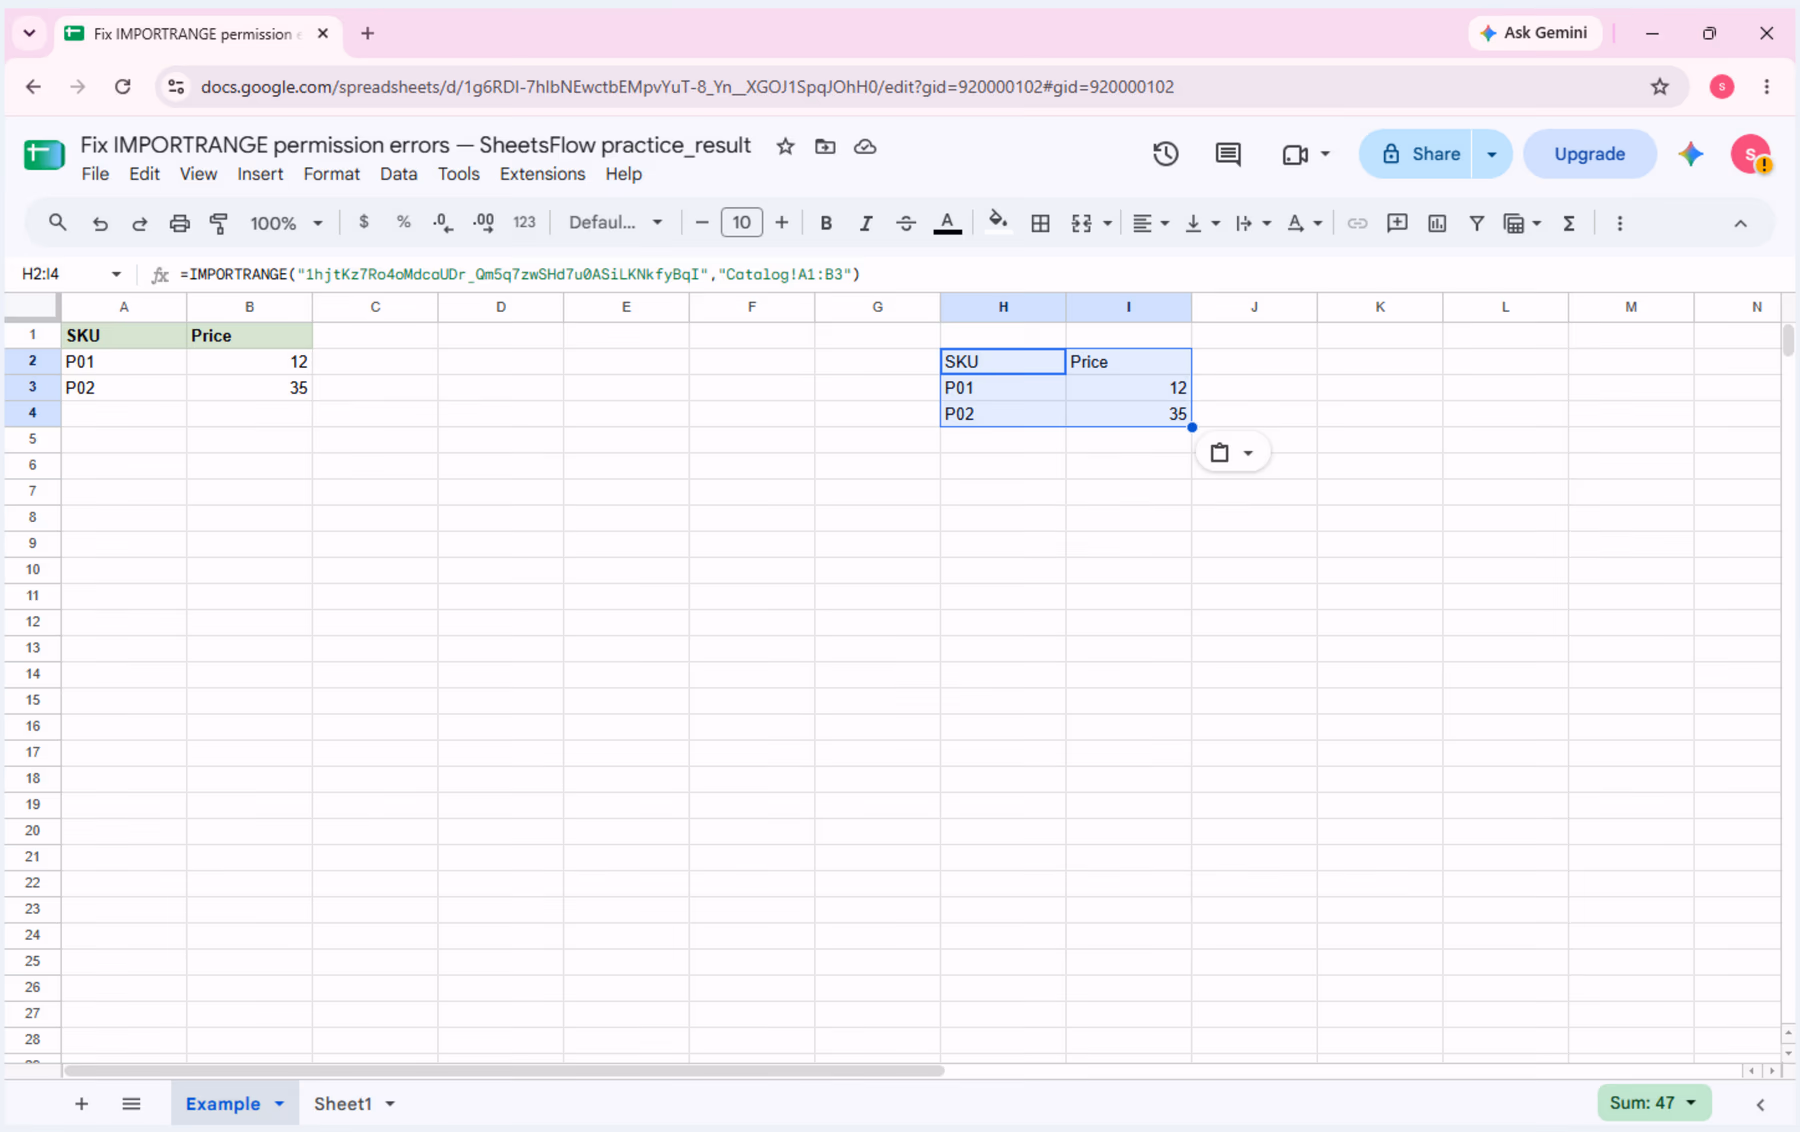1800x1132 pixels.
Task: Open the comments panel icon
Action: coord(1228,154)
